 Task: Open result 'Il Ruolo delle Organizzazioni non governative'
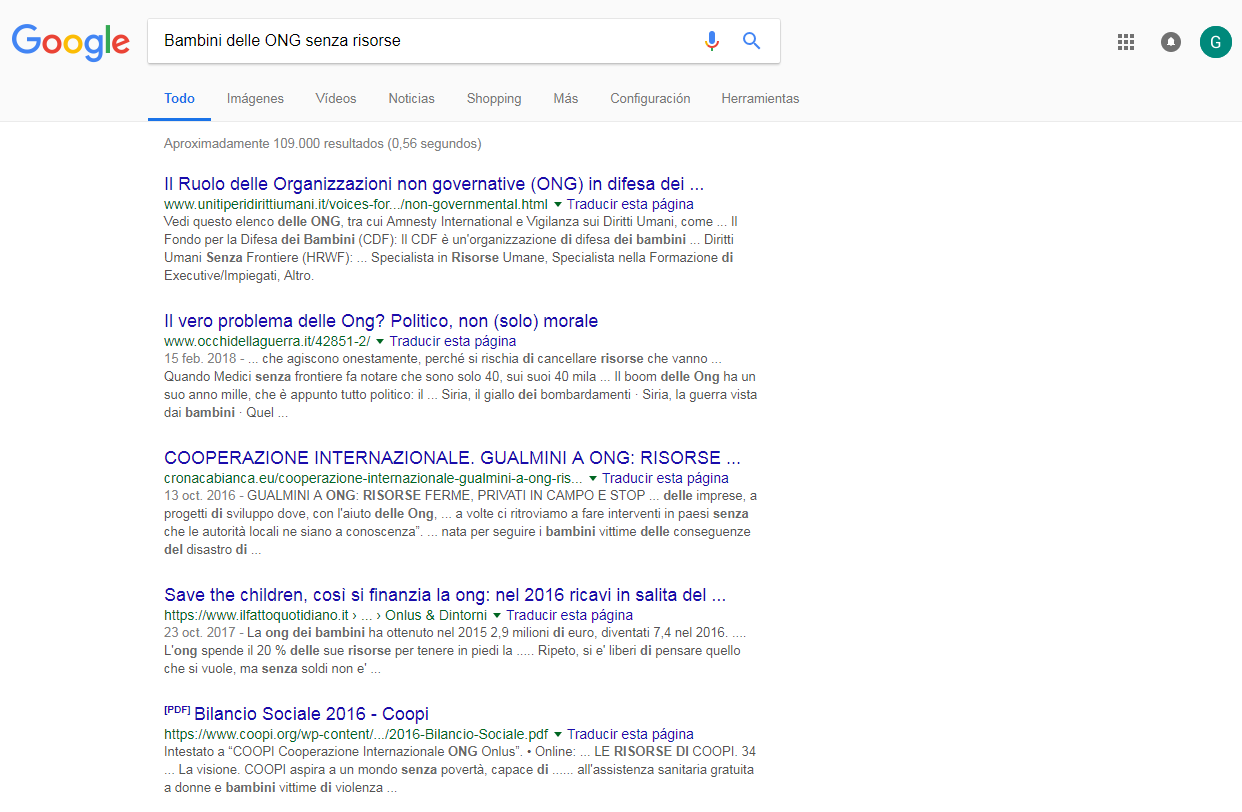(x=434, y=184)
